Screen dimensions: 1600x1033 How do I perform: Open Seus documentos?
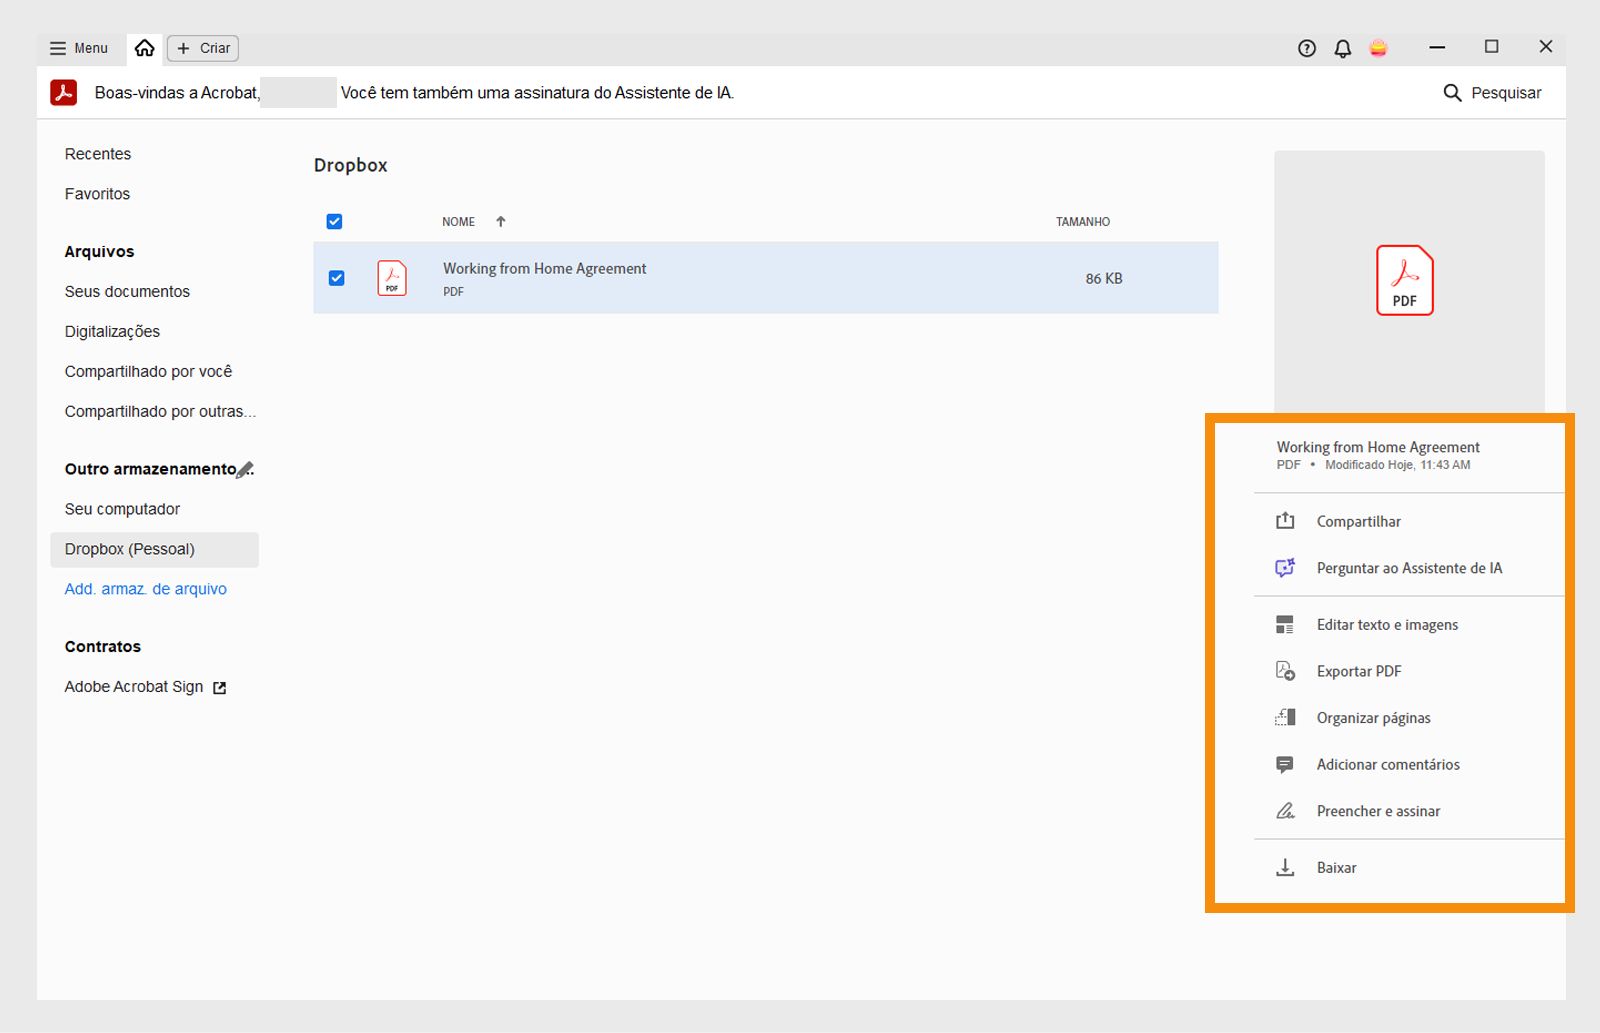pos(127,292)
